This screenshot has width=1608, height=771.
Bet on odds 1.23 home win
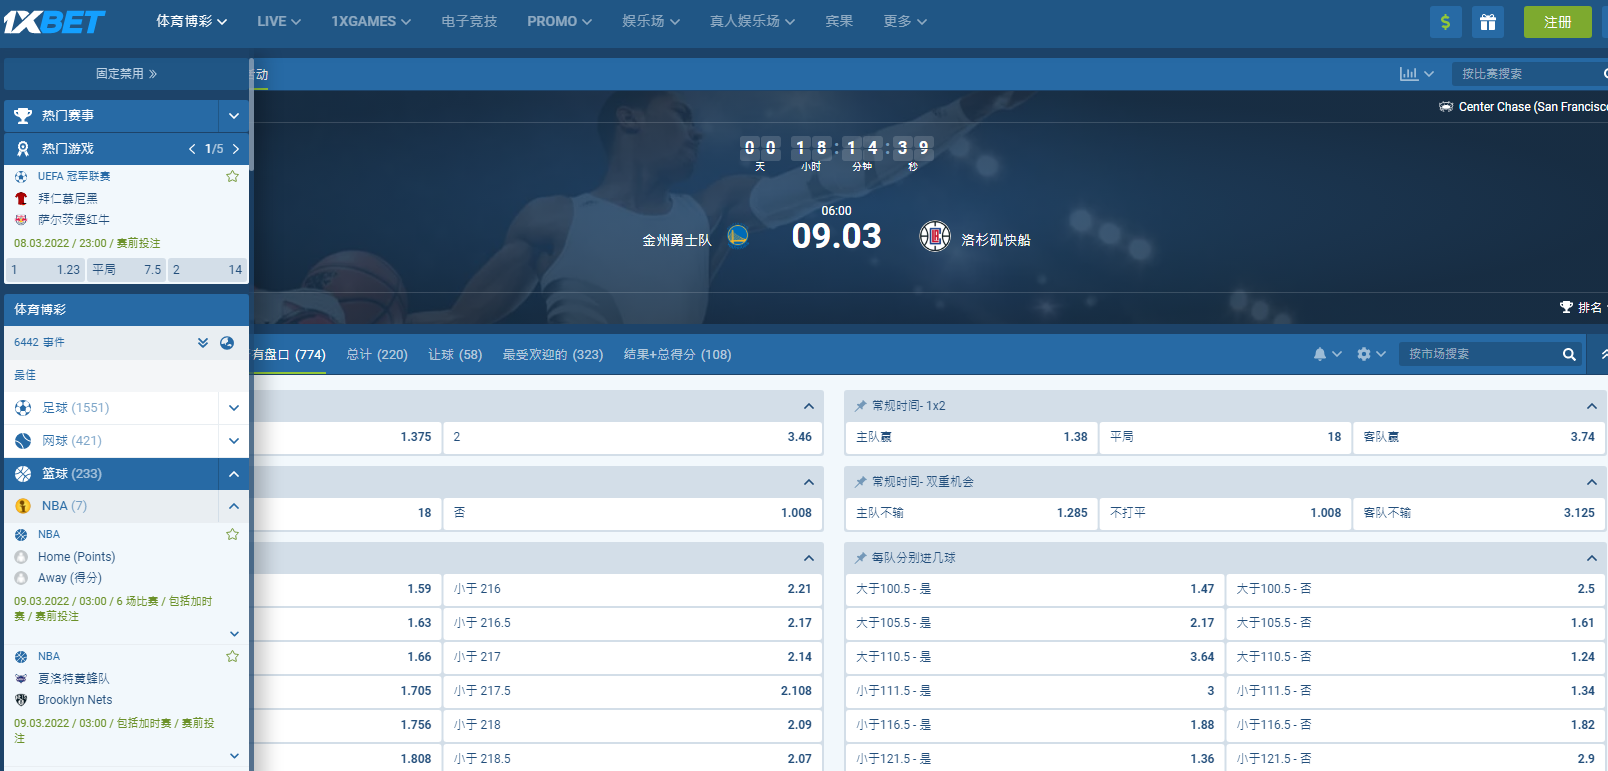coord(46,269)
